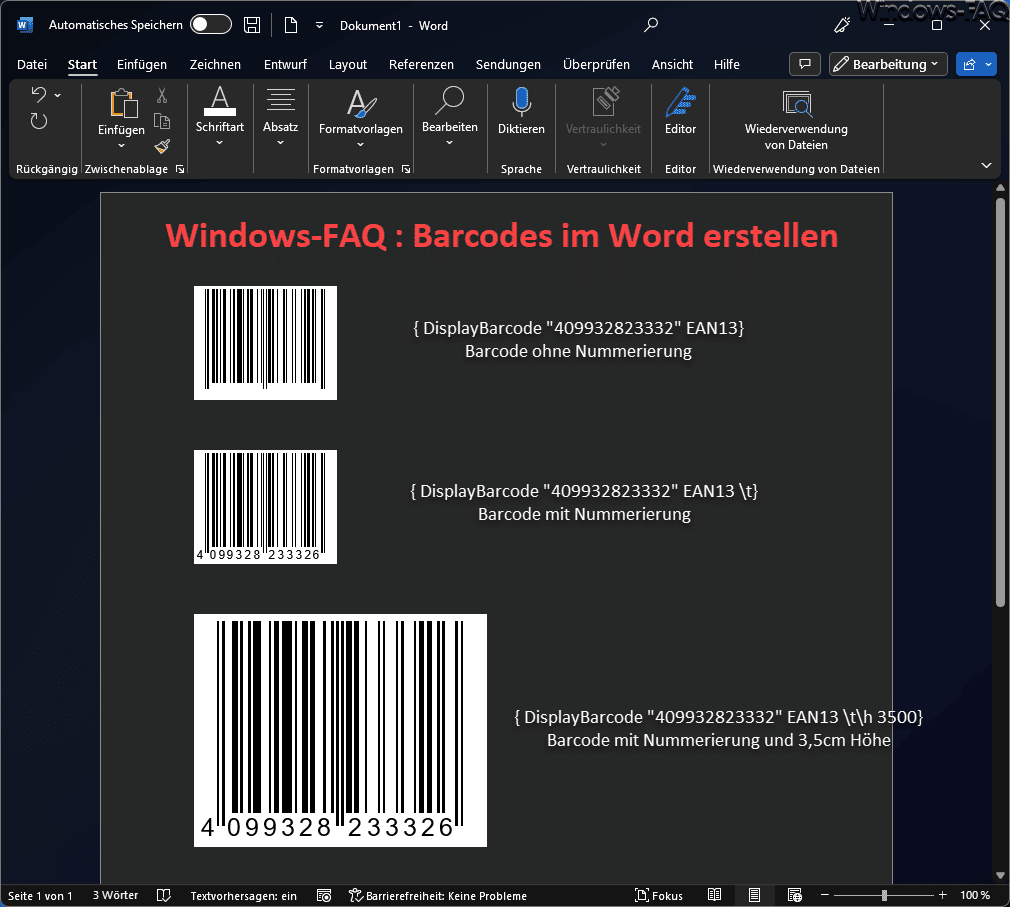Open the Überprüfen tab
This screenshot has height=907, width=1010.
point(596,64)
